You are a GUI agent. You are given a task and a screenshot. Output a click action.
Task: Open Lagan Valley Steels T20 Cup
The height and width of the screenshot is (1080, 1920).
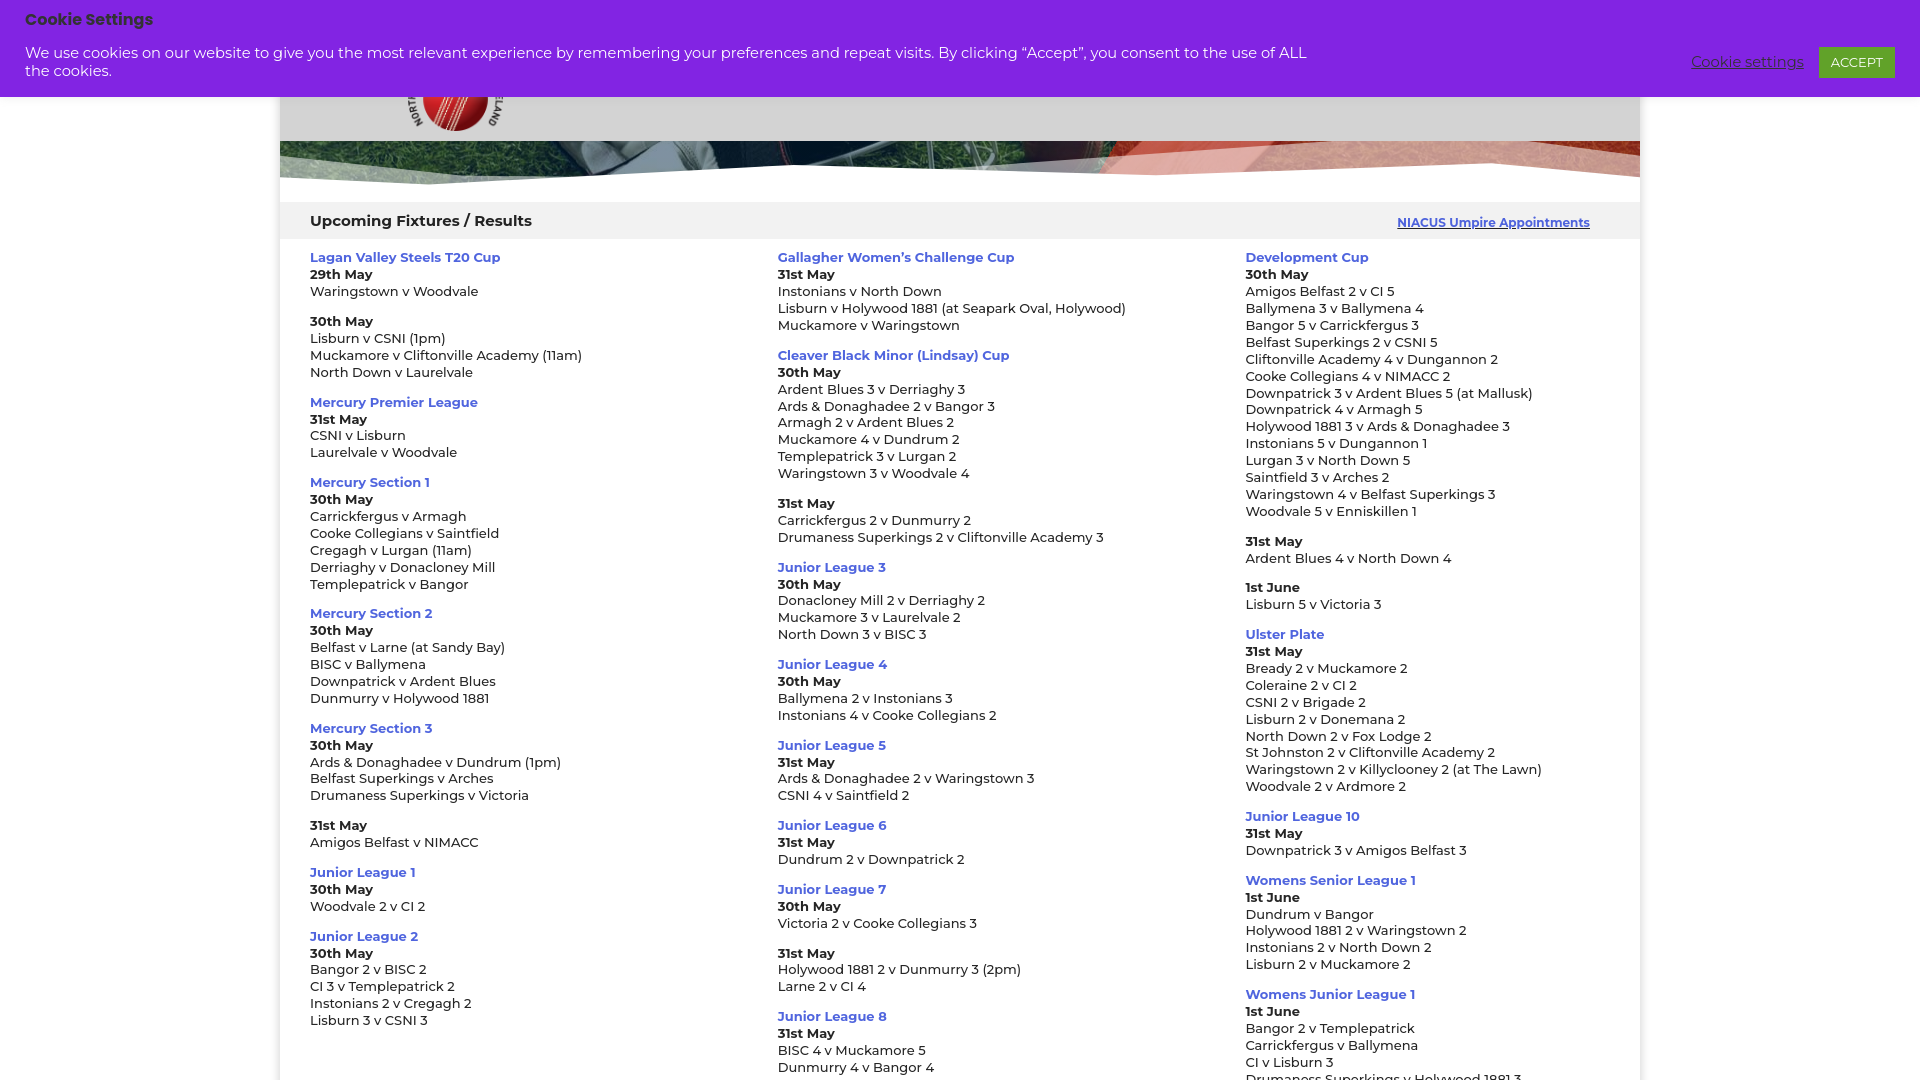[x=405, y=257]
